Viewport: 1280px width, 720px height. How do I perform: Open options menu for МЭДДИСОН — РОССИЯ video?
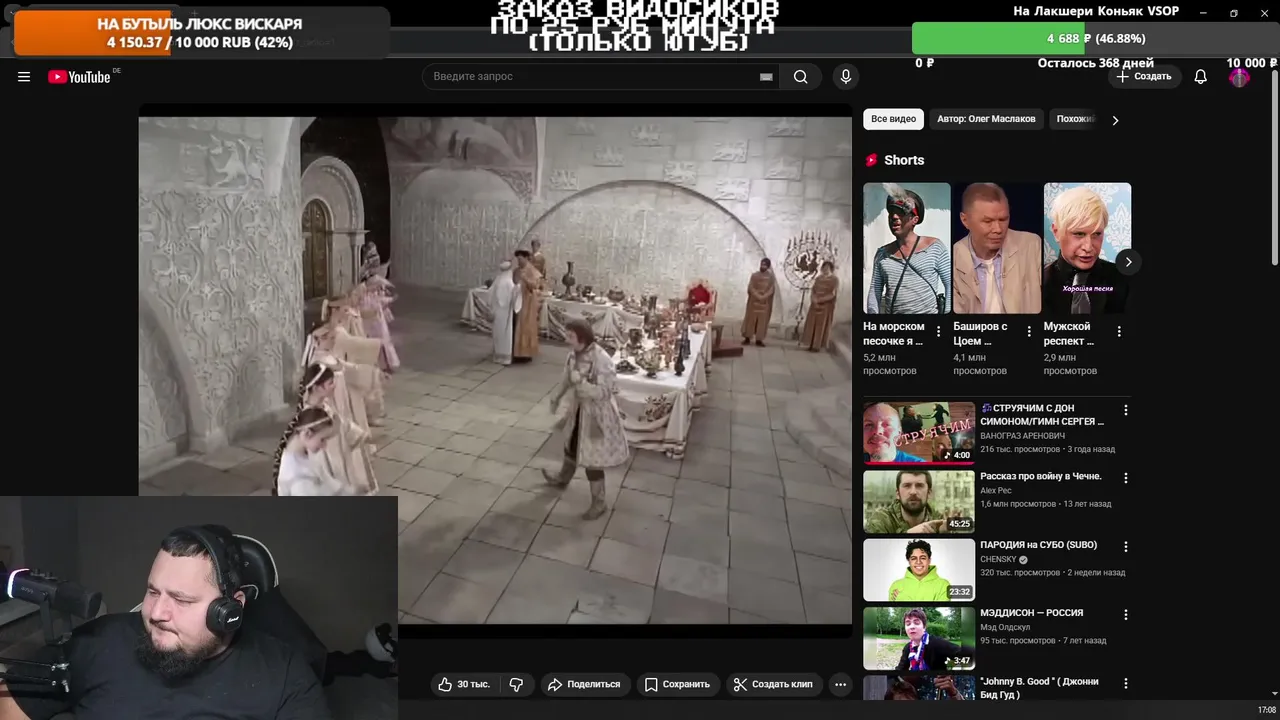(x=1126, y=615)
